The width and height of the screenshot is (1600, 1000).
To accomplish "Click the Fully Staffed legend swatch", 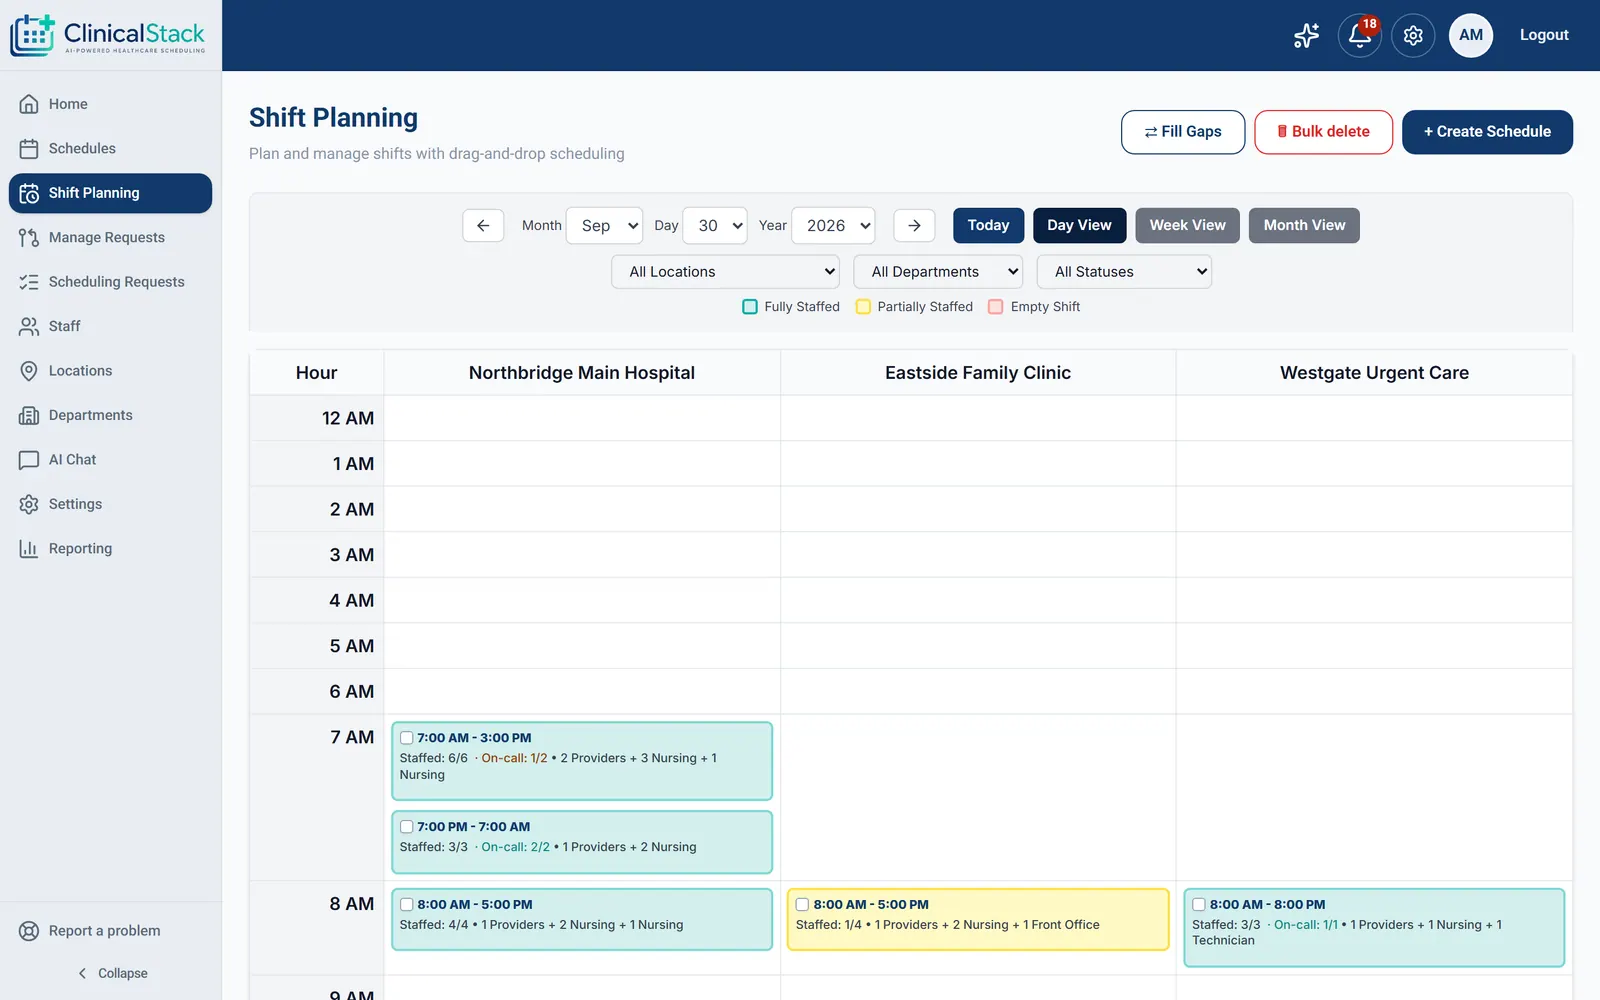I will (750, 307).
